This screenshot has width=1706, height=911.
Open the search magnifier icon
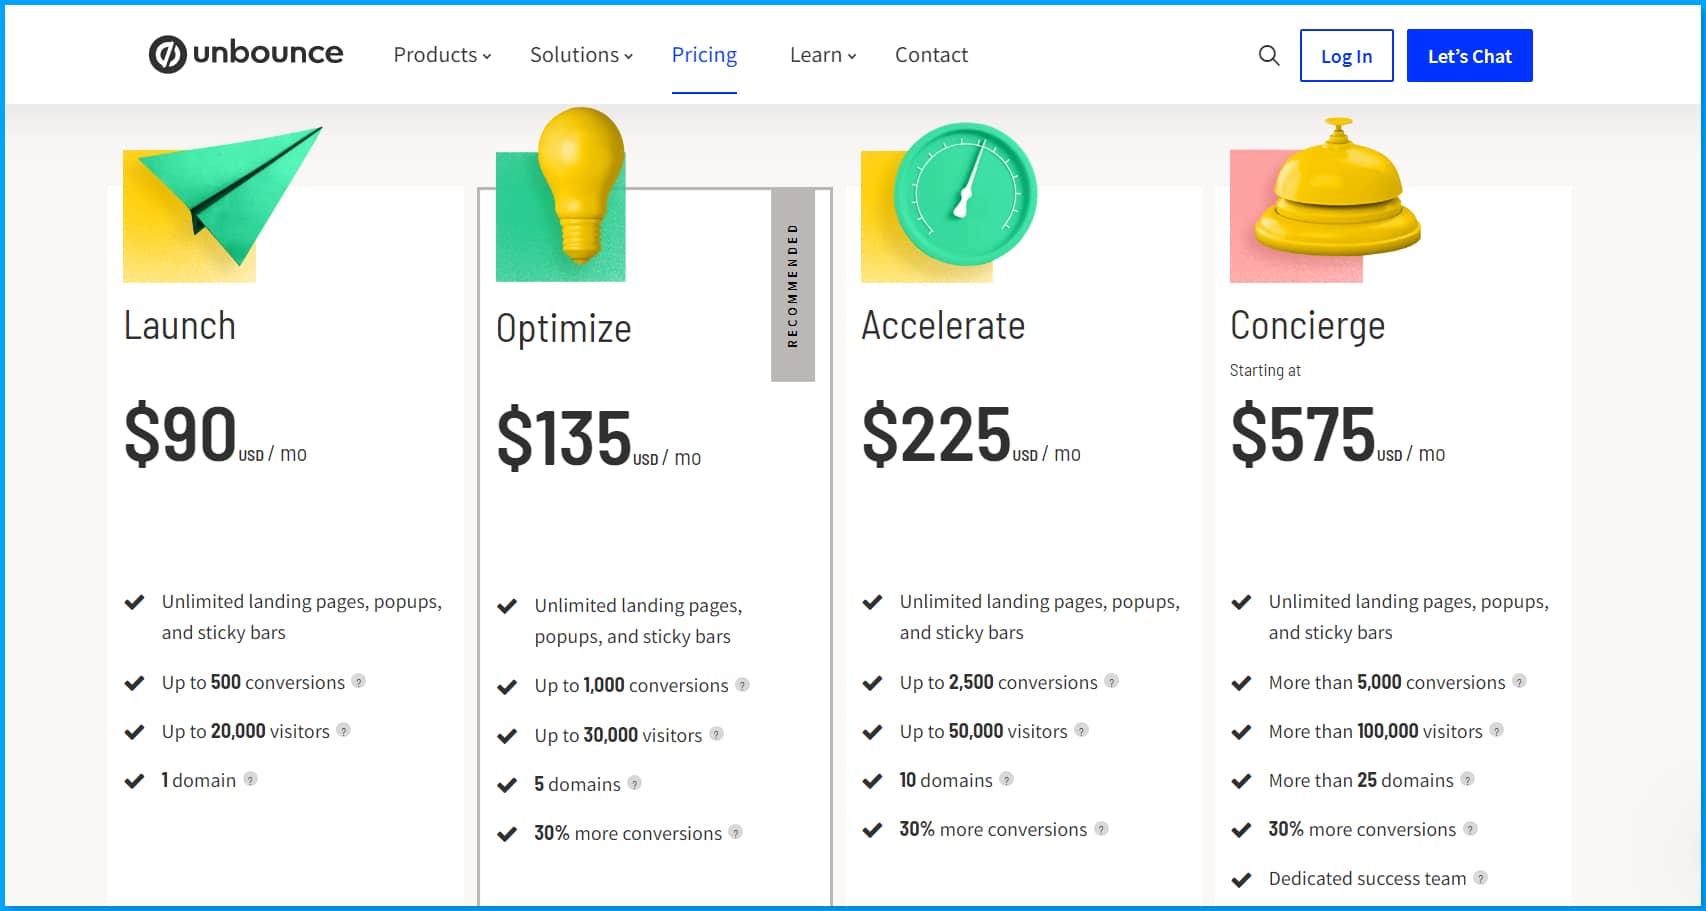1269,56
